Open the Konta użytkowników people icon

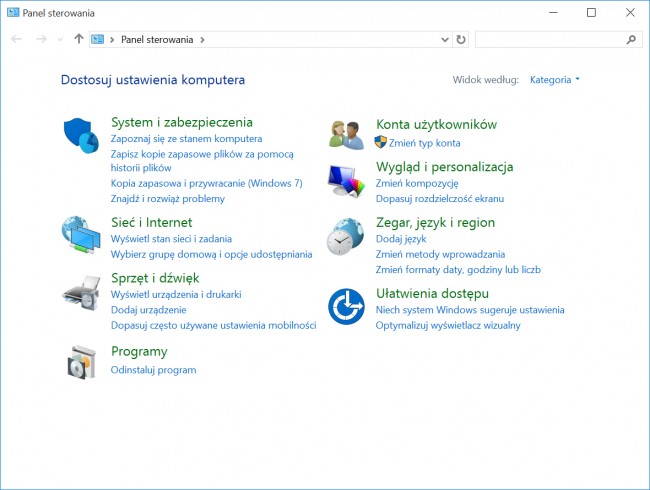(346, 134)
